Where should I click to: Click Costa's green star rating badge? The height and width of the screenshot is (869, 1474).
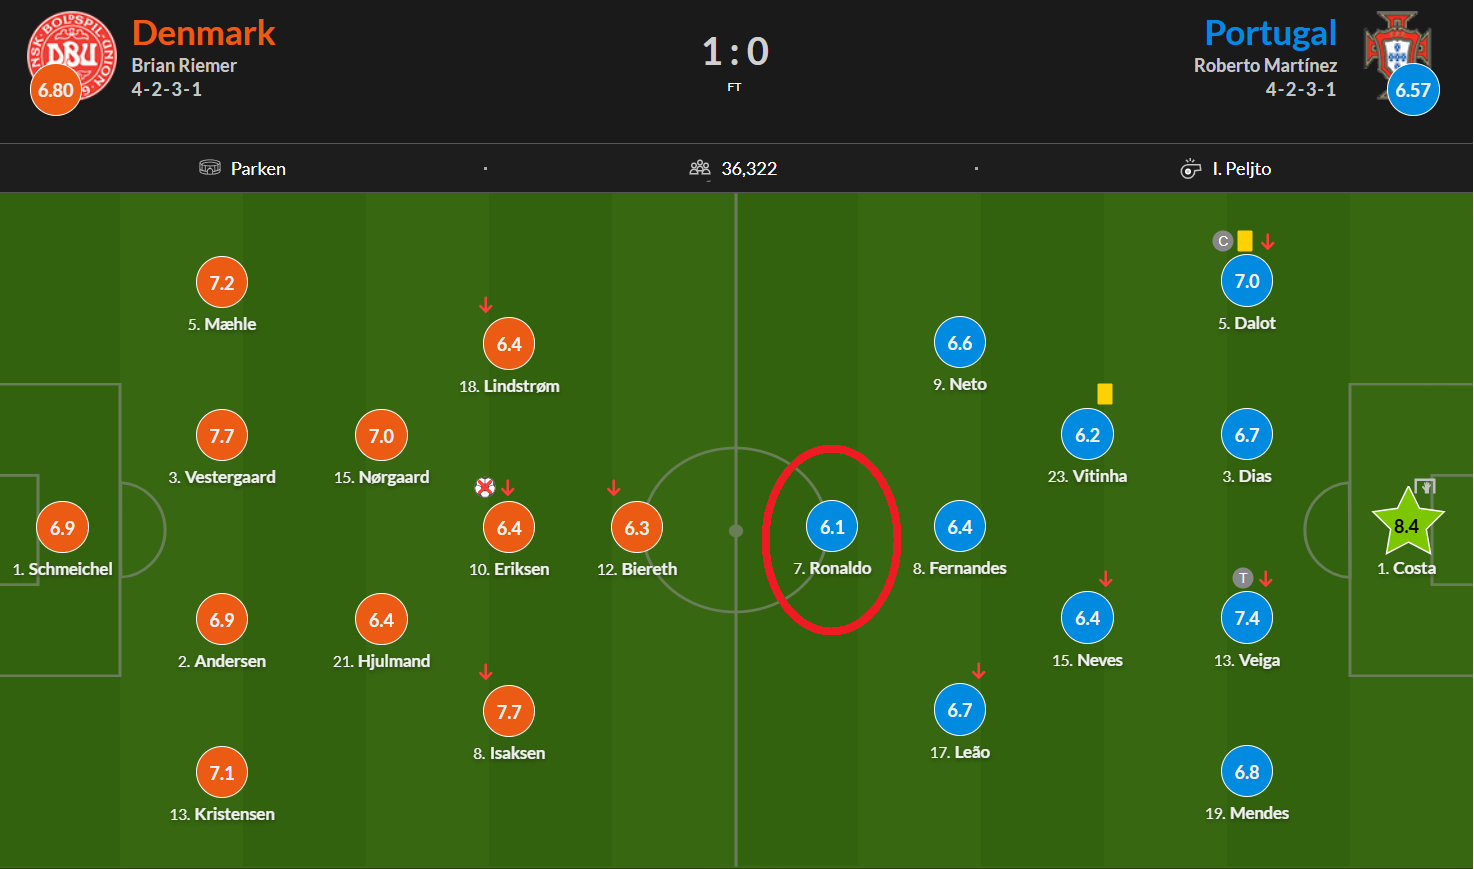[x=1408, y=524]
